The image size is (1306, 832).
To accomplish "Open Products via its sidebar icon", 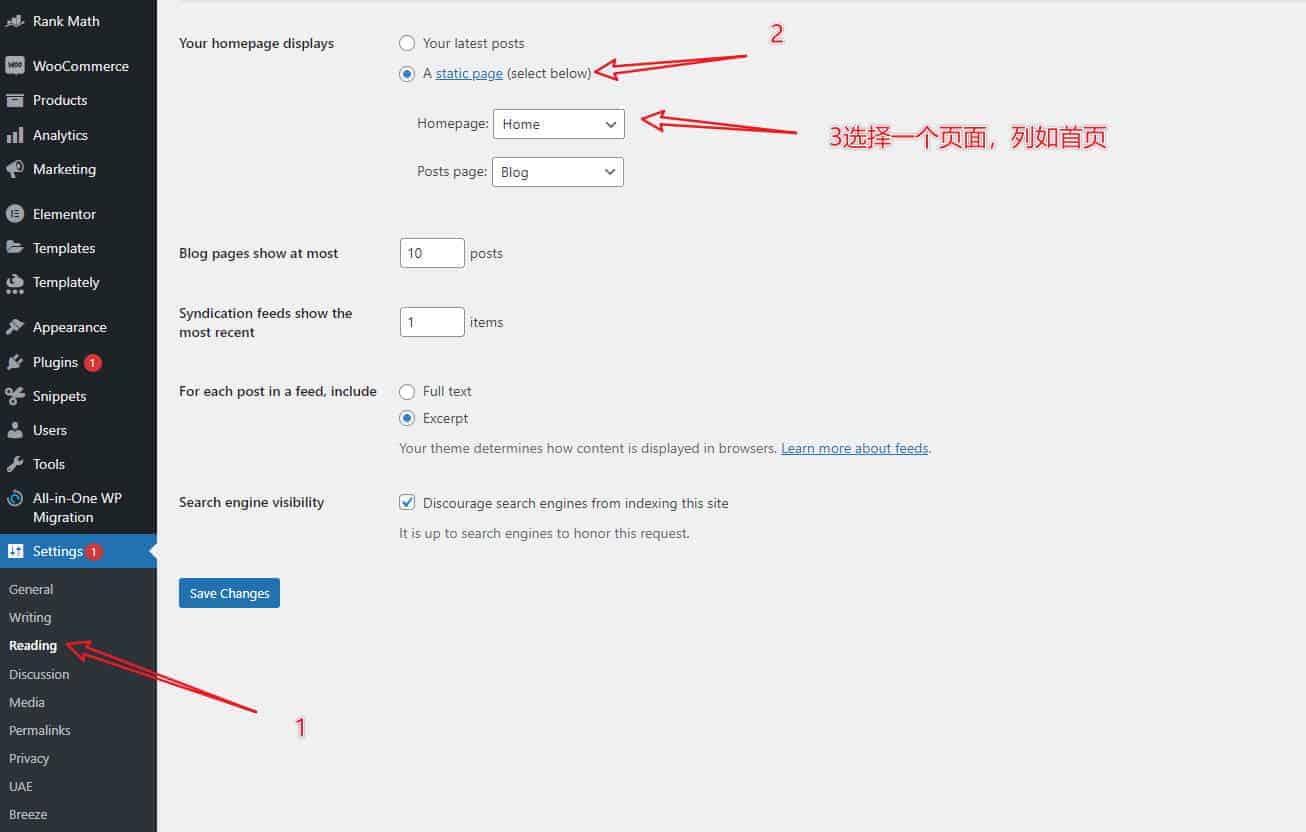I will click(x=15, y=100).
